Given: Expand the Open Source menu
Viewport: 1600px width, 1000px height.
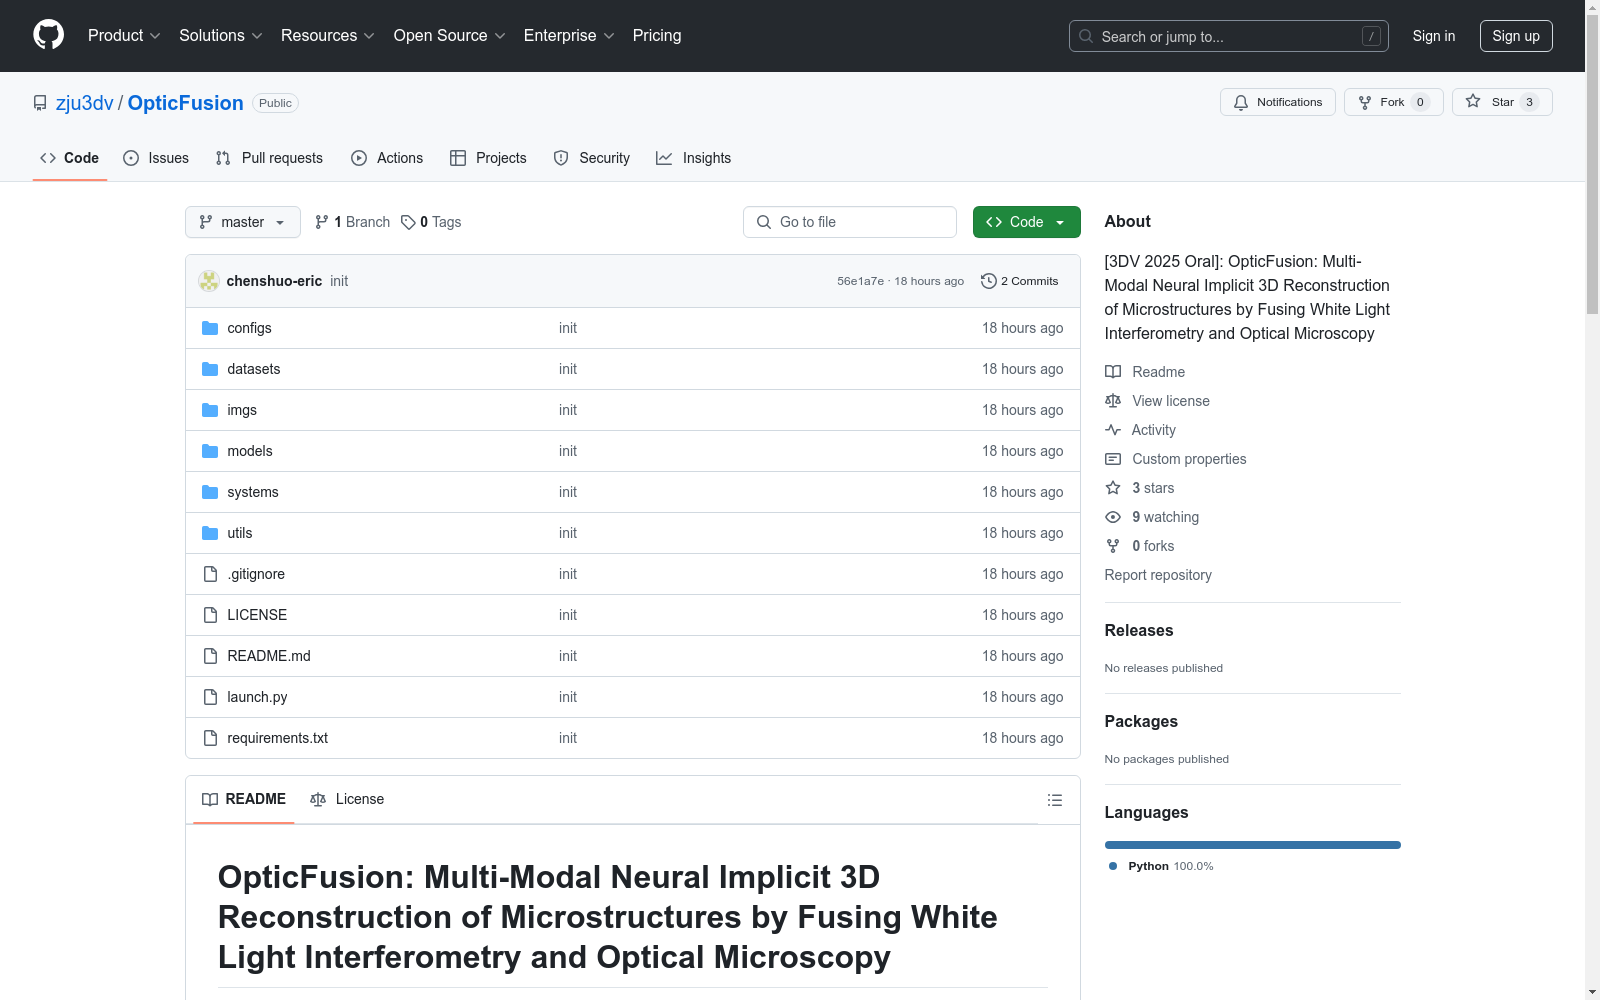Looking at the screenshot, I should [450, 35].
